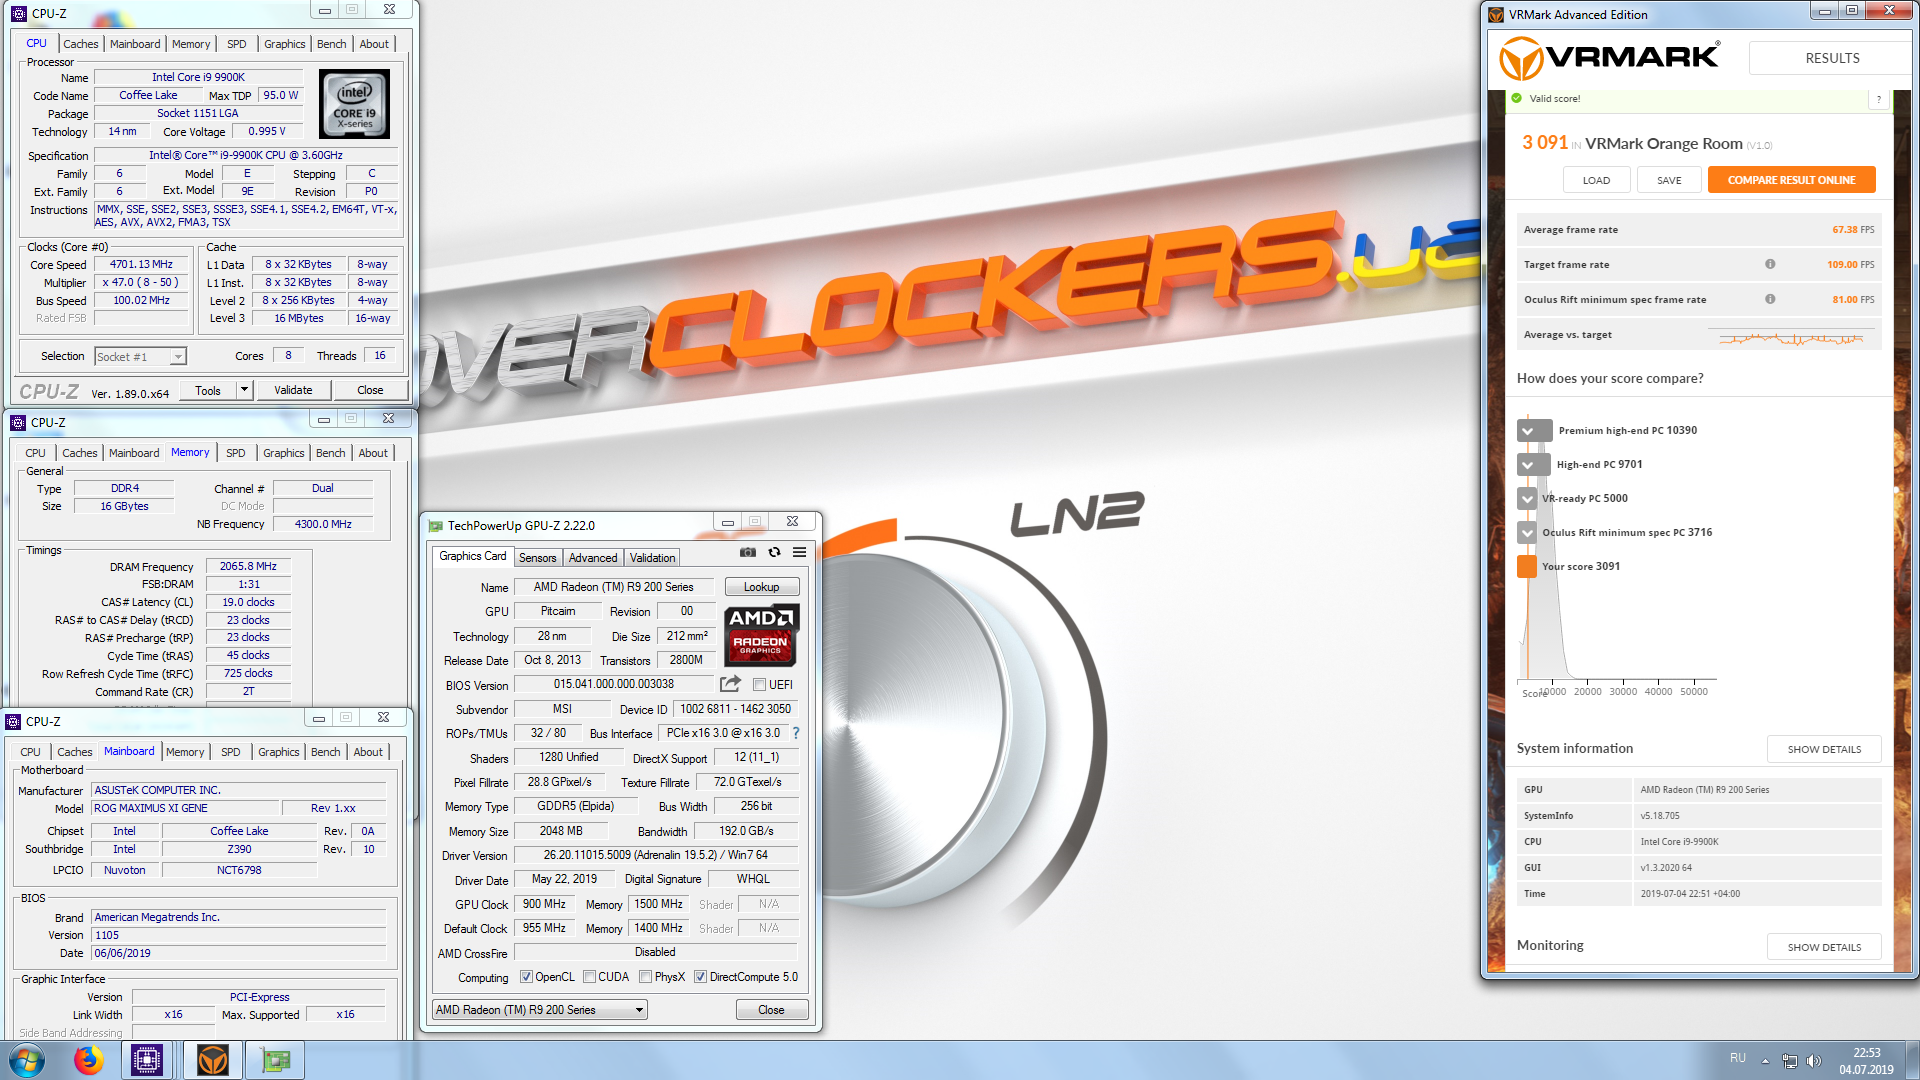Click the LOAD button in VRMark

tap(1596, 180)
